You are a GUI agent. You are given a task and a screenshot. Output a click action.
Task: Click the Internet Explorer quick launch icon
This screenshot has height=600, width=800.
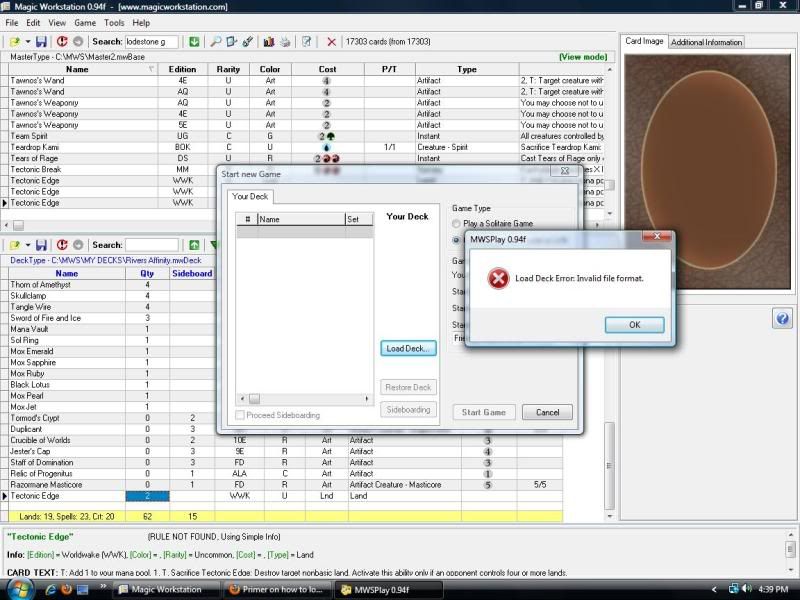point(51,589)
